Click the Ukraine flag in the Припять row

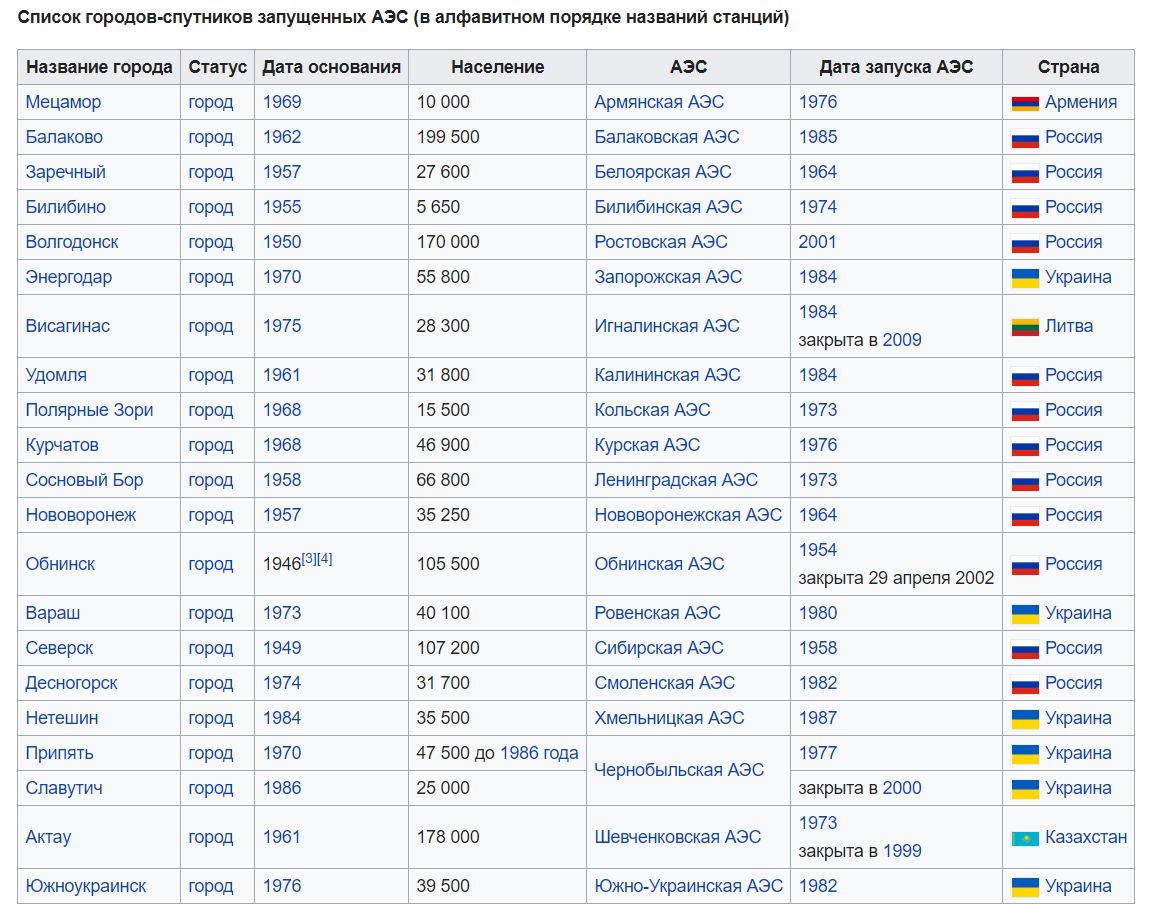tap(1025, 754)
